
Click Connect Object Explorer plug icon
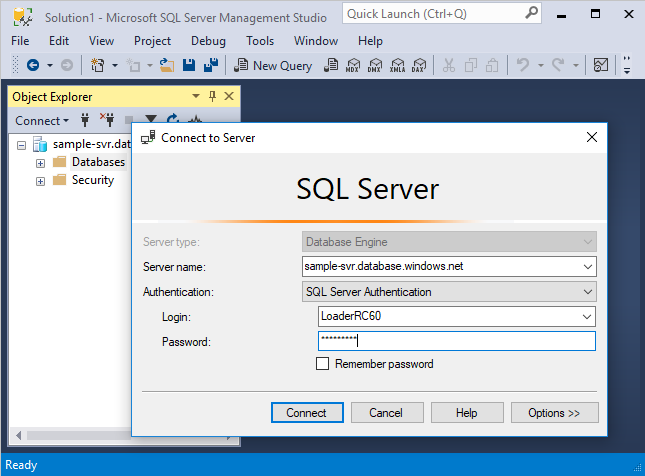[x=85, y=121]
